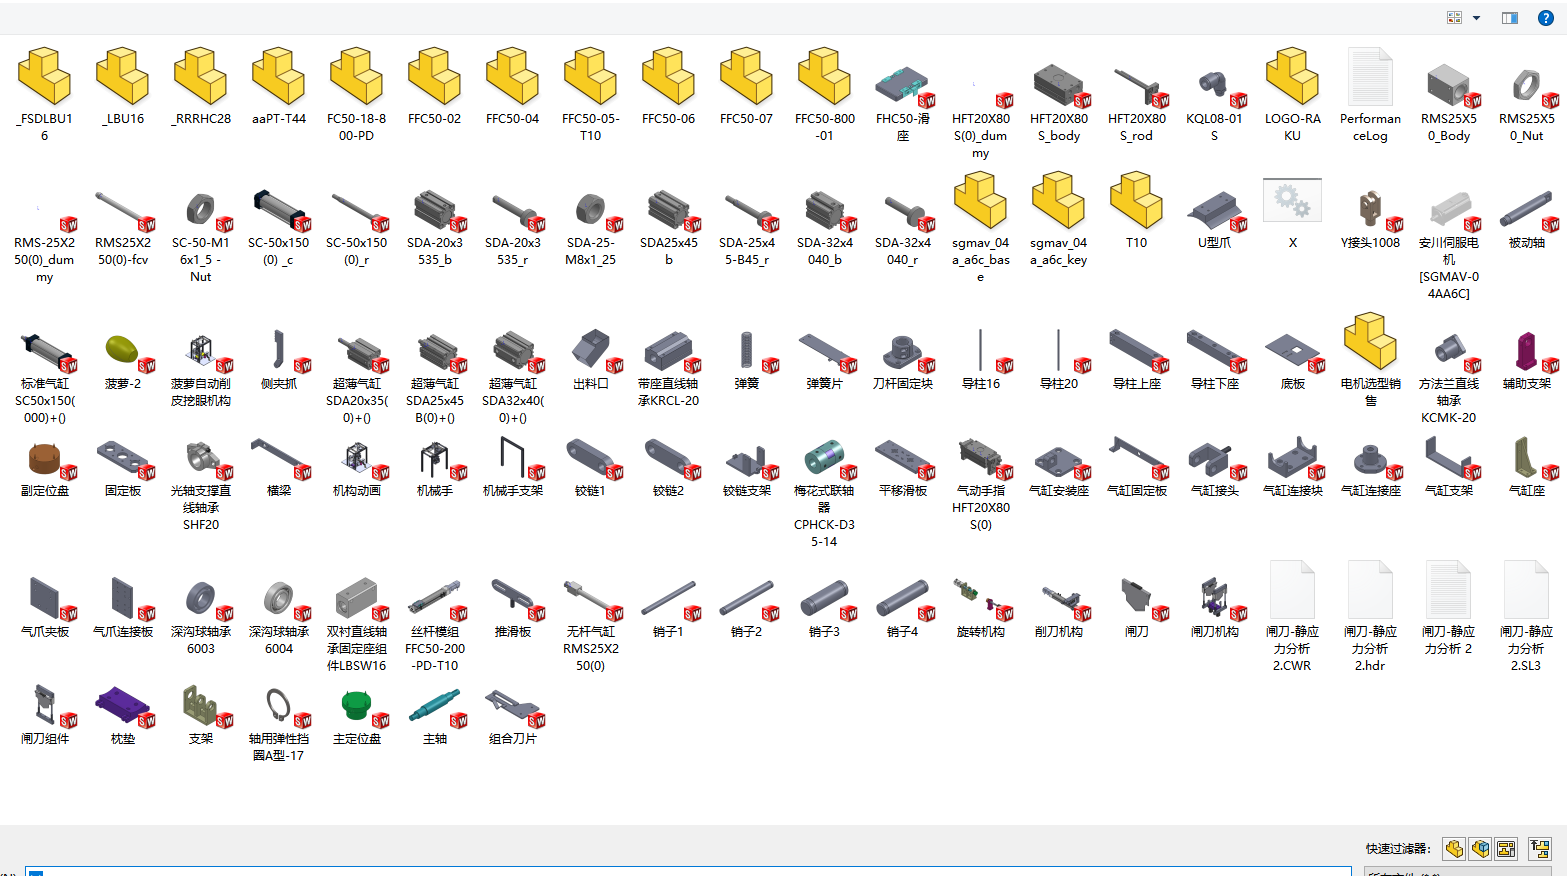
Task: Select the 梅花式联轴器 CPHCK-D35-14 part
Action: 825,492
